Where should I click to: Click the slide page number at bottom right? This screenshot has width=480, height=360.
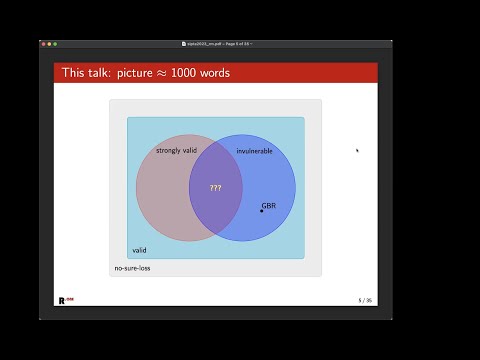point(365,300)
